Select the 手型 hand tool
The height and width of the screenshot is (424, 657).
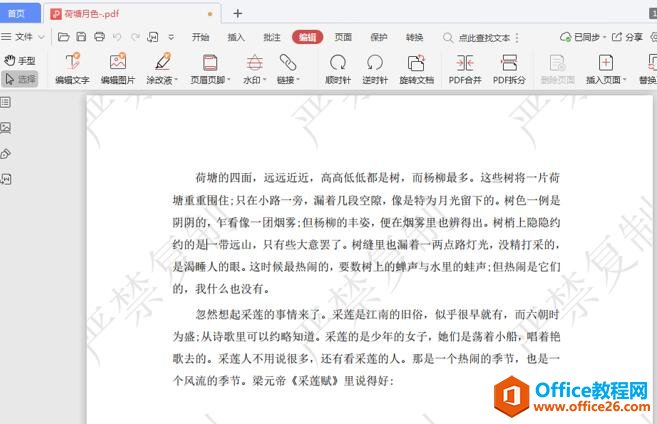pos(20,61)
